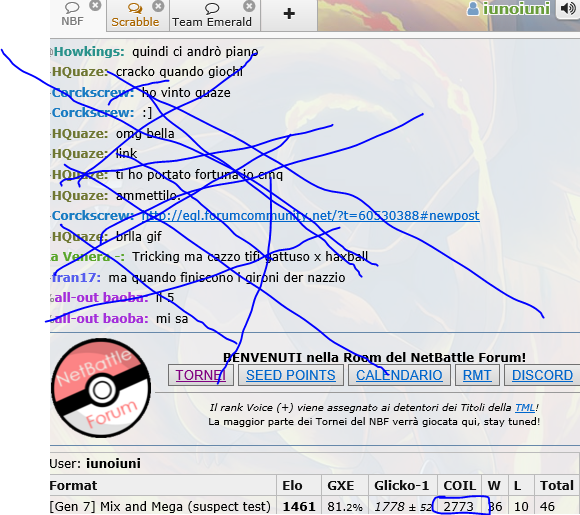Click the Glicko-1 column header

pyautogui.click(x=401, y=485)
